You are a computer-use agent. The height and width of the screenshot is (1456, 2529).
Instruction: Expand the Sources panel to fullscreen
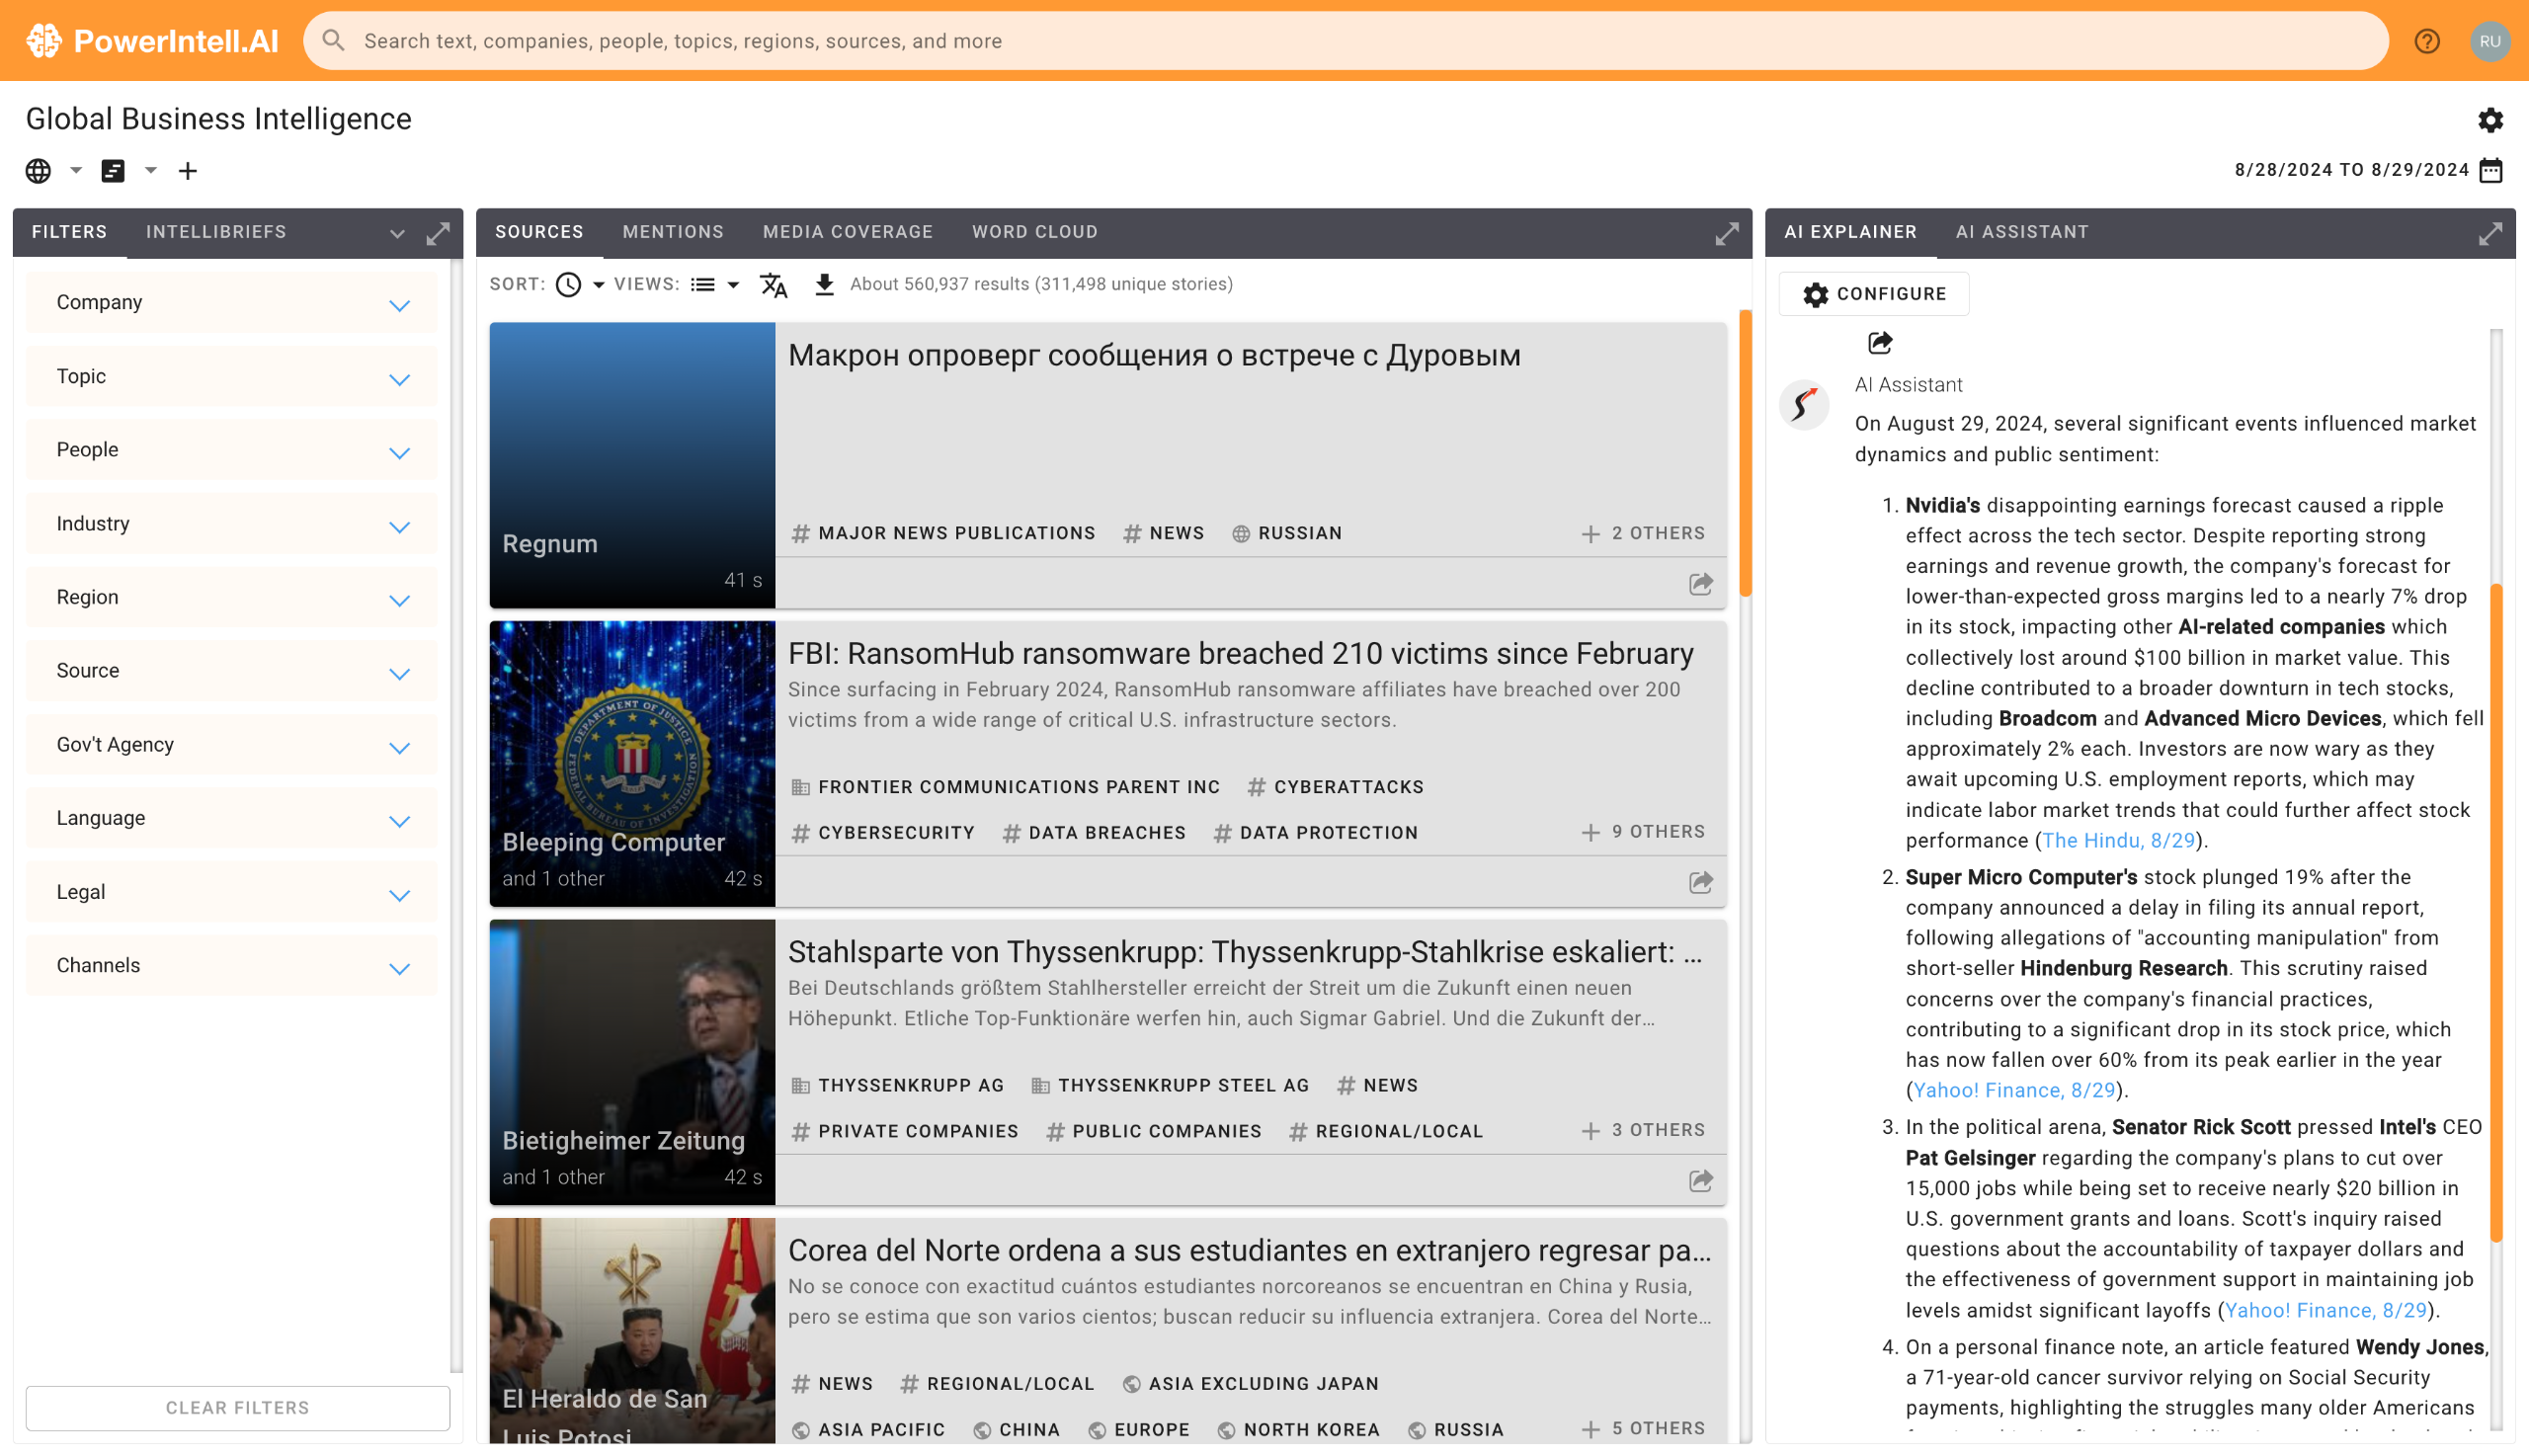coord(1727,234)
